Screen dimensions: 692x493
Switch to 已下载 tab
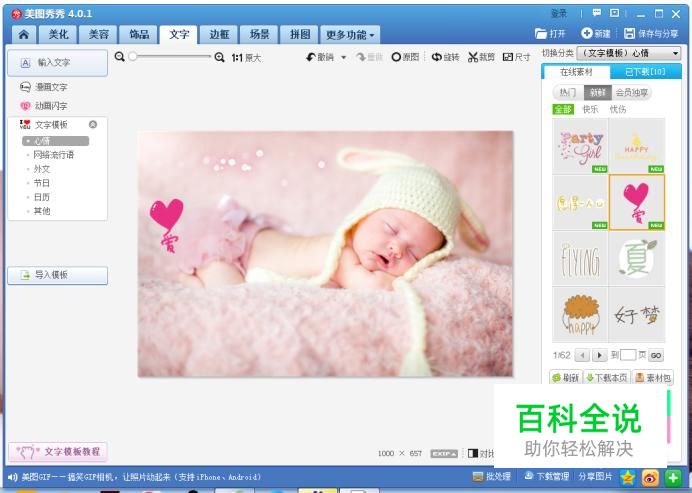[645, 72]
